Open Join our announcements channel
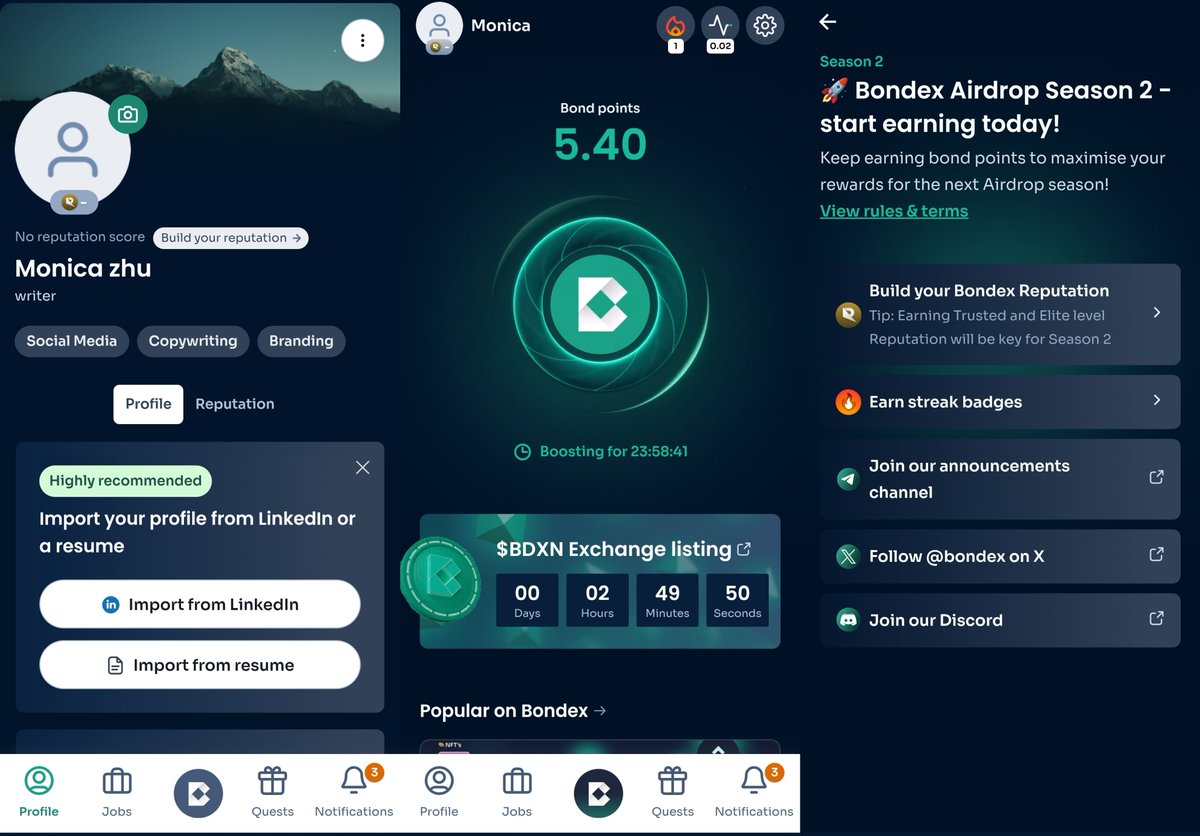The height and width of the screenshot is (836, 1200). pyautogui.click(x=1000, y=479)
